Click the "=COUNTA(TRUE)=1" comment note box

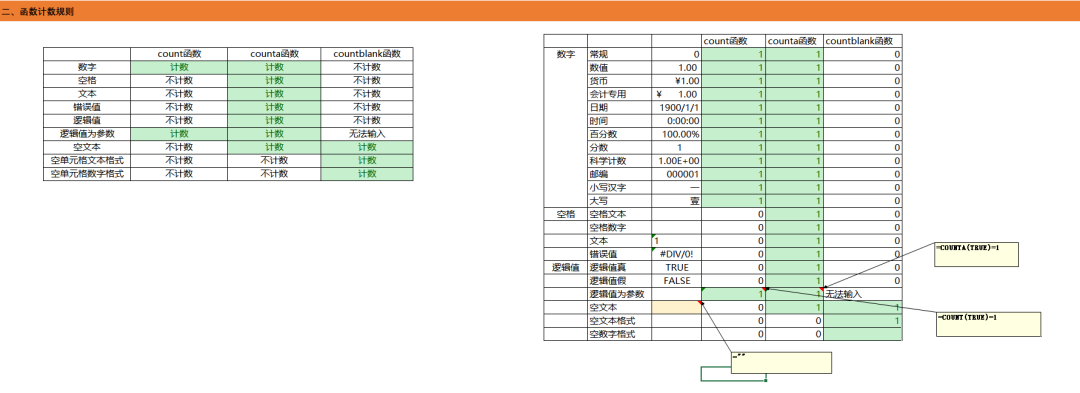(x=976, y=254)
